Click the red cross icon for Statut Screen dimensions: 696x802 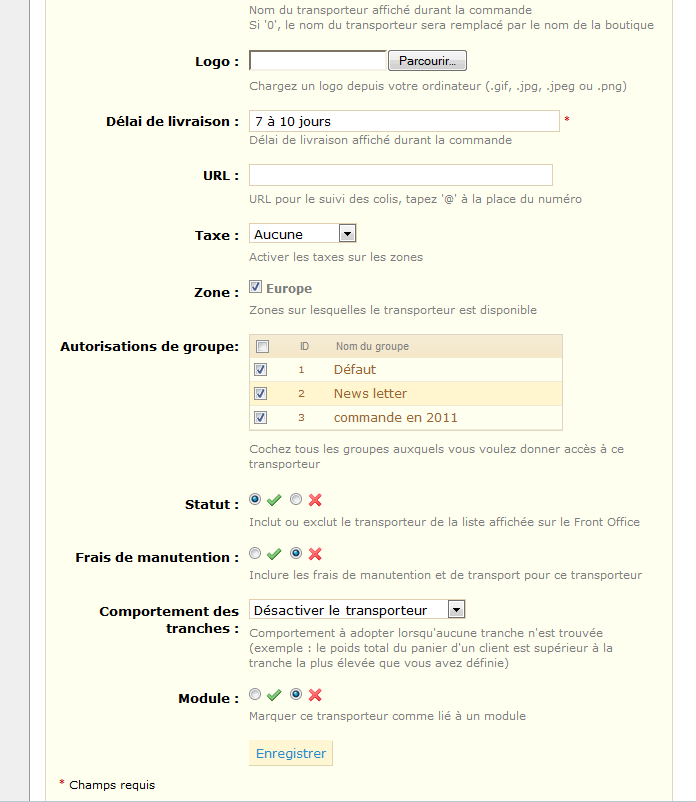(x=315, y=500)
